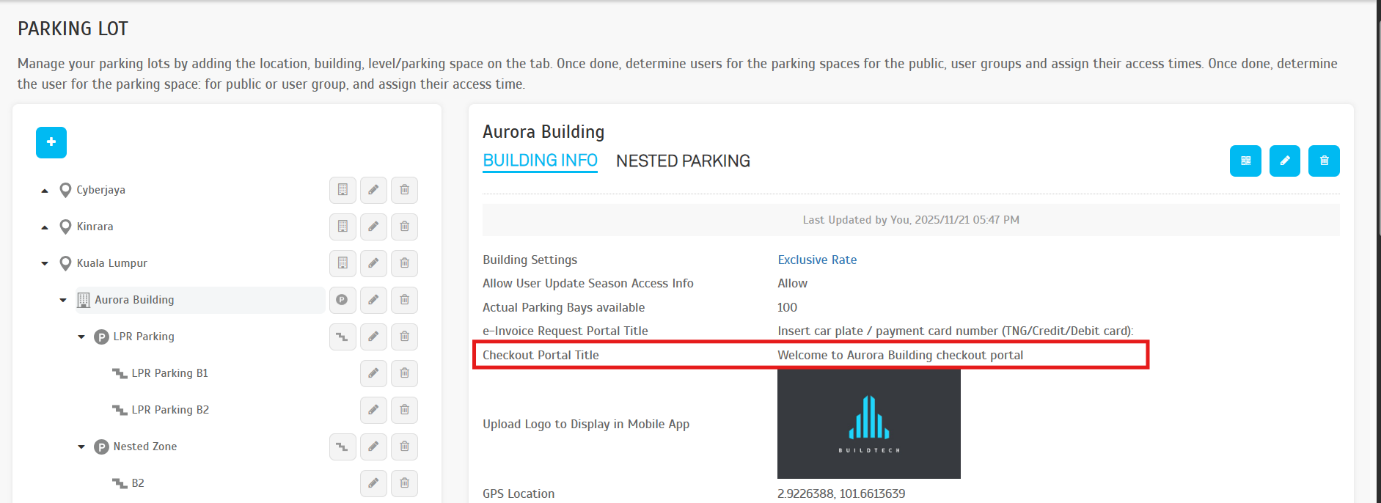Switch to the NESTED PARKING tab
Image resolution: width=1381 pixels, height=503 pixels.
click(x=683, y=161)
